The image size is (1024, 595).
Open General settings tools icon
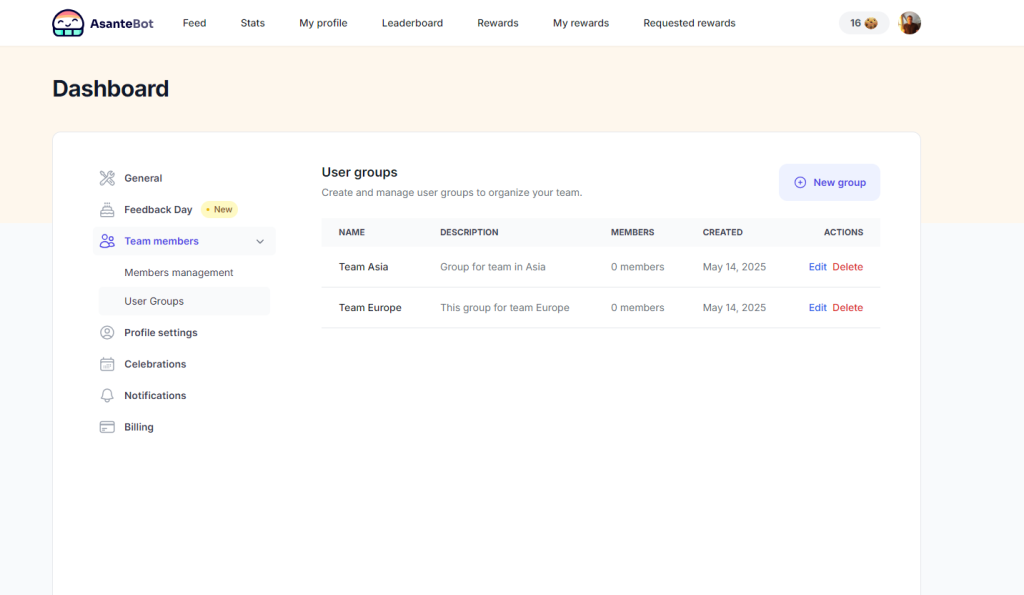107,178
